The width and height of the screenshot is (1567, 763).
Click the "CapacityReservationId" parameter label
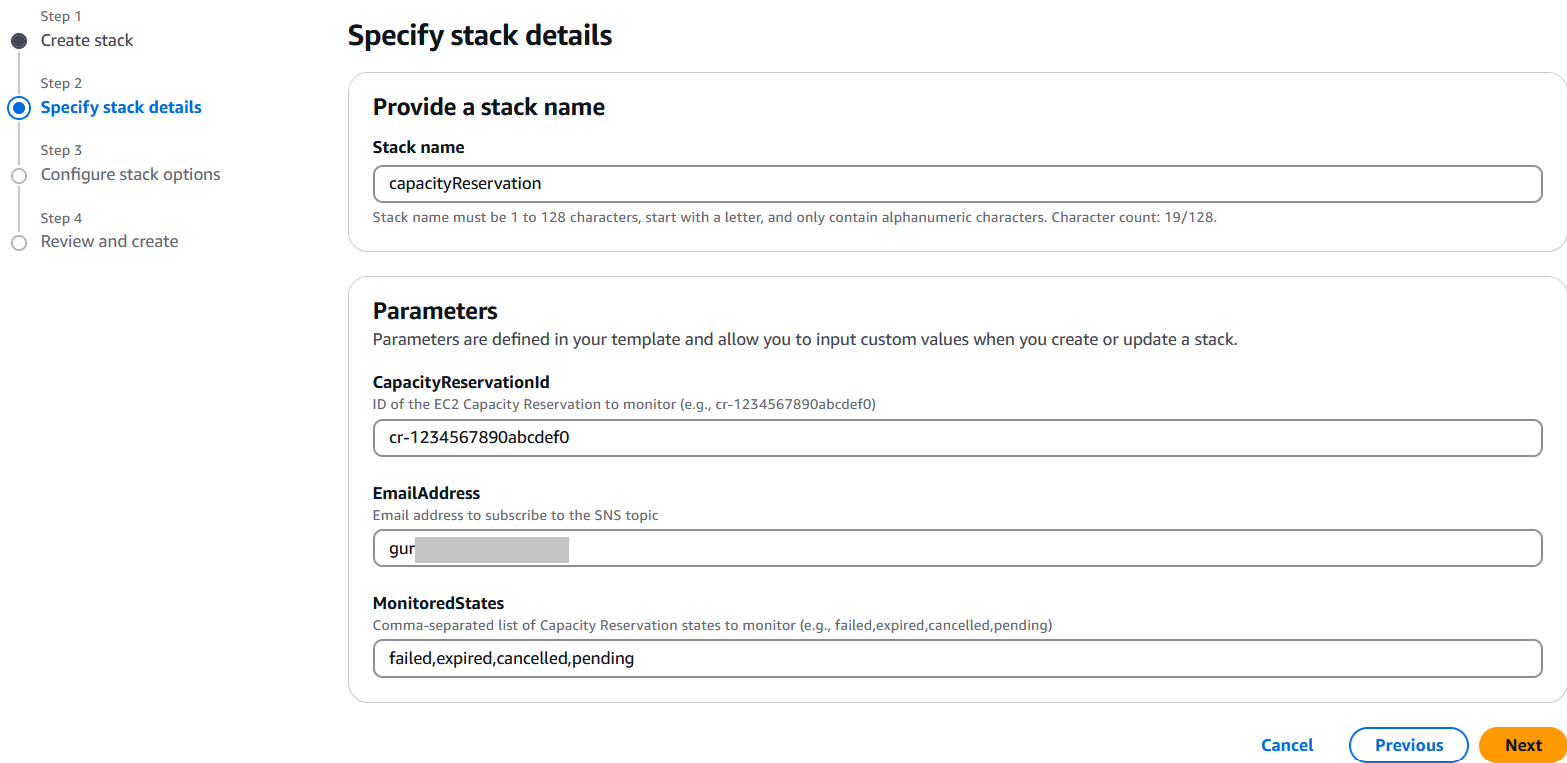point(461,382)
